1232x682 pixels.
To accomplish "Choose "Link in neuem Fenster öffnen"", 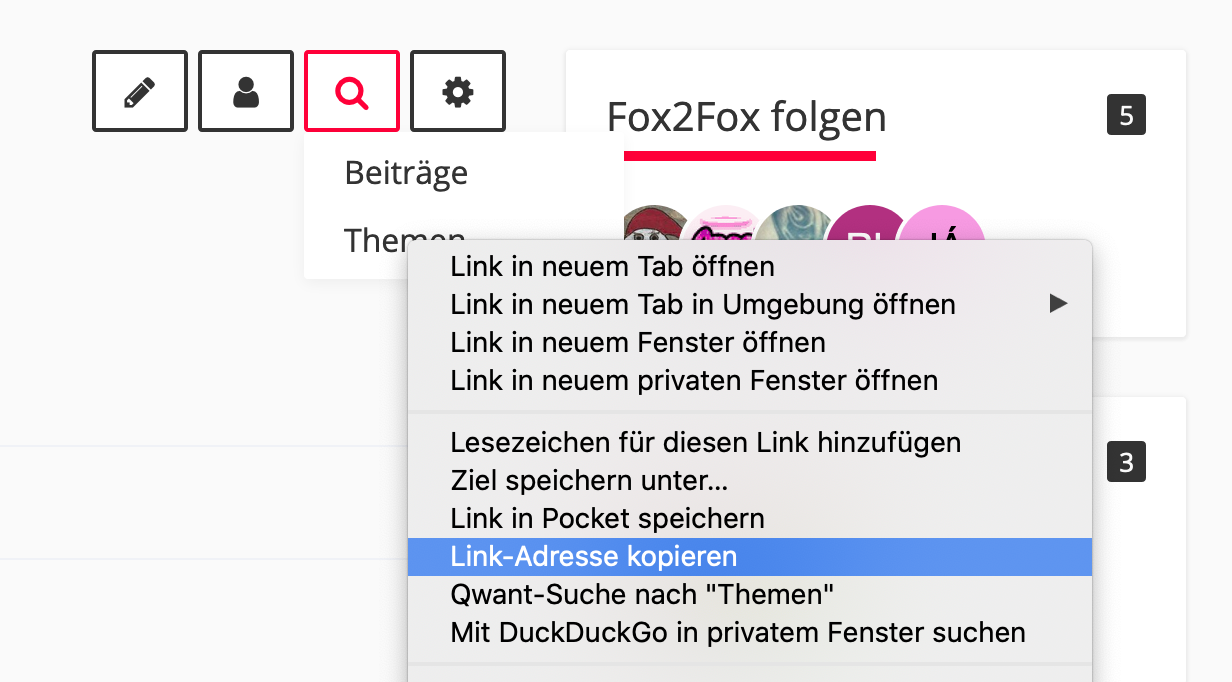I will 638,342.
